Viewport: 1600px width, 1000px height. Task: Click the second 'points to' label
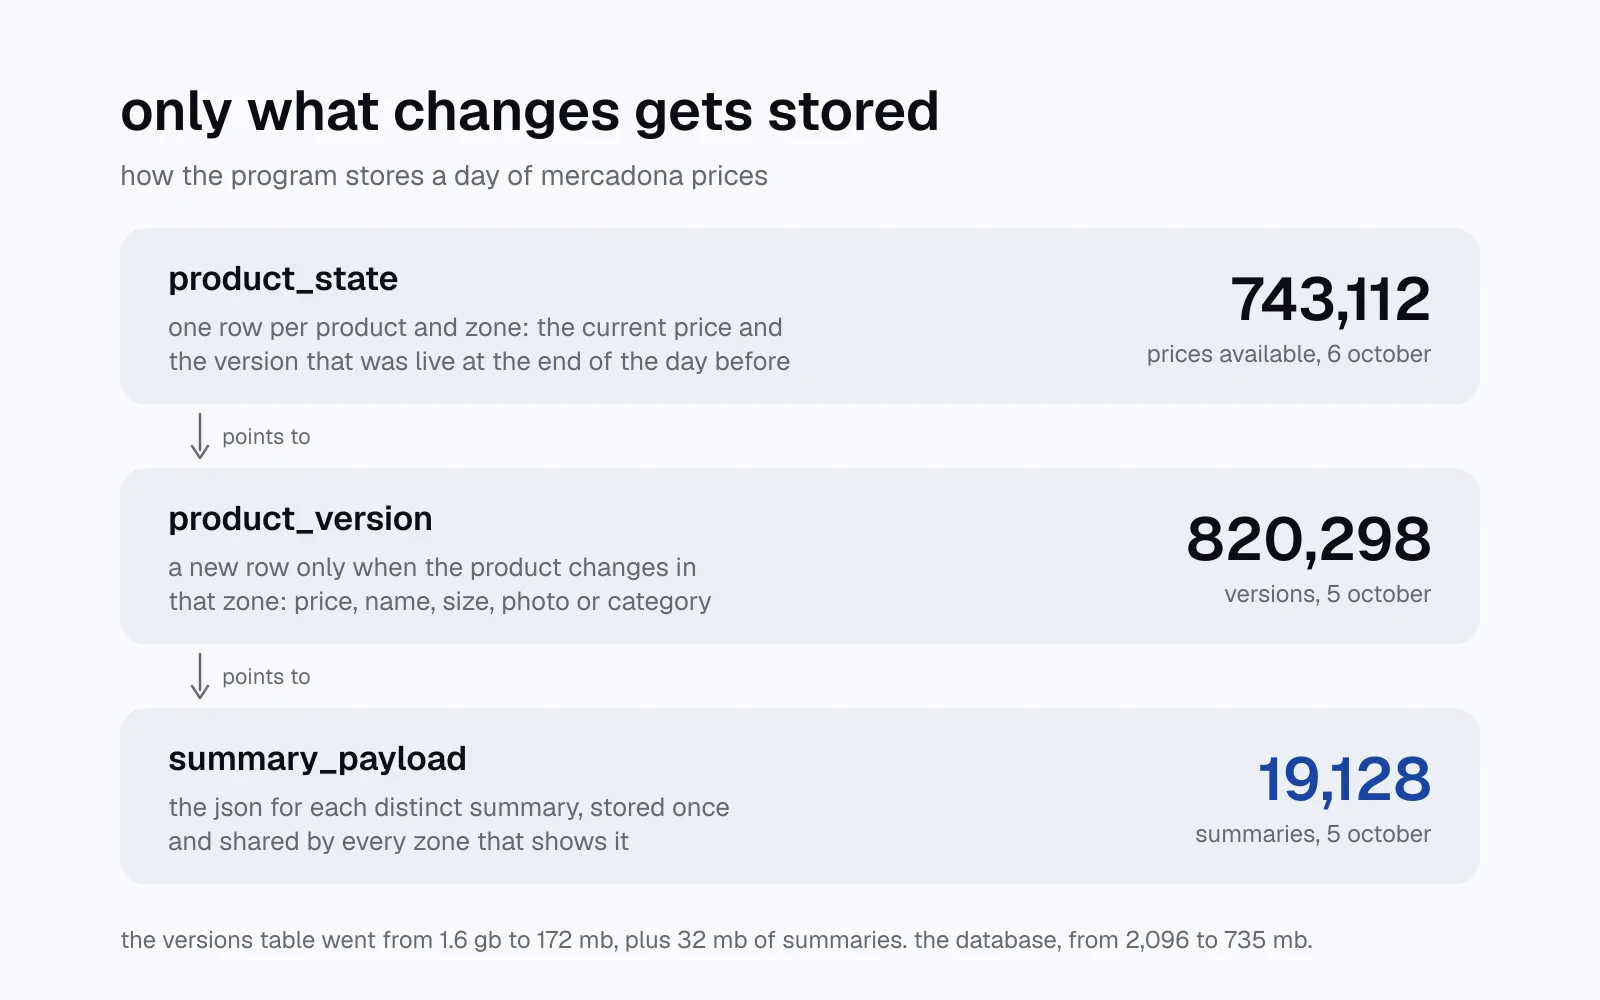coord(266,677)
